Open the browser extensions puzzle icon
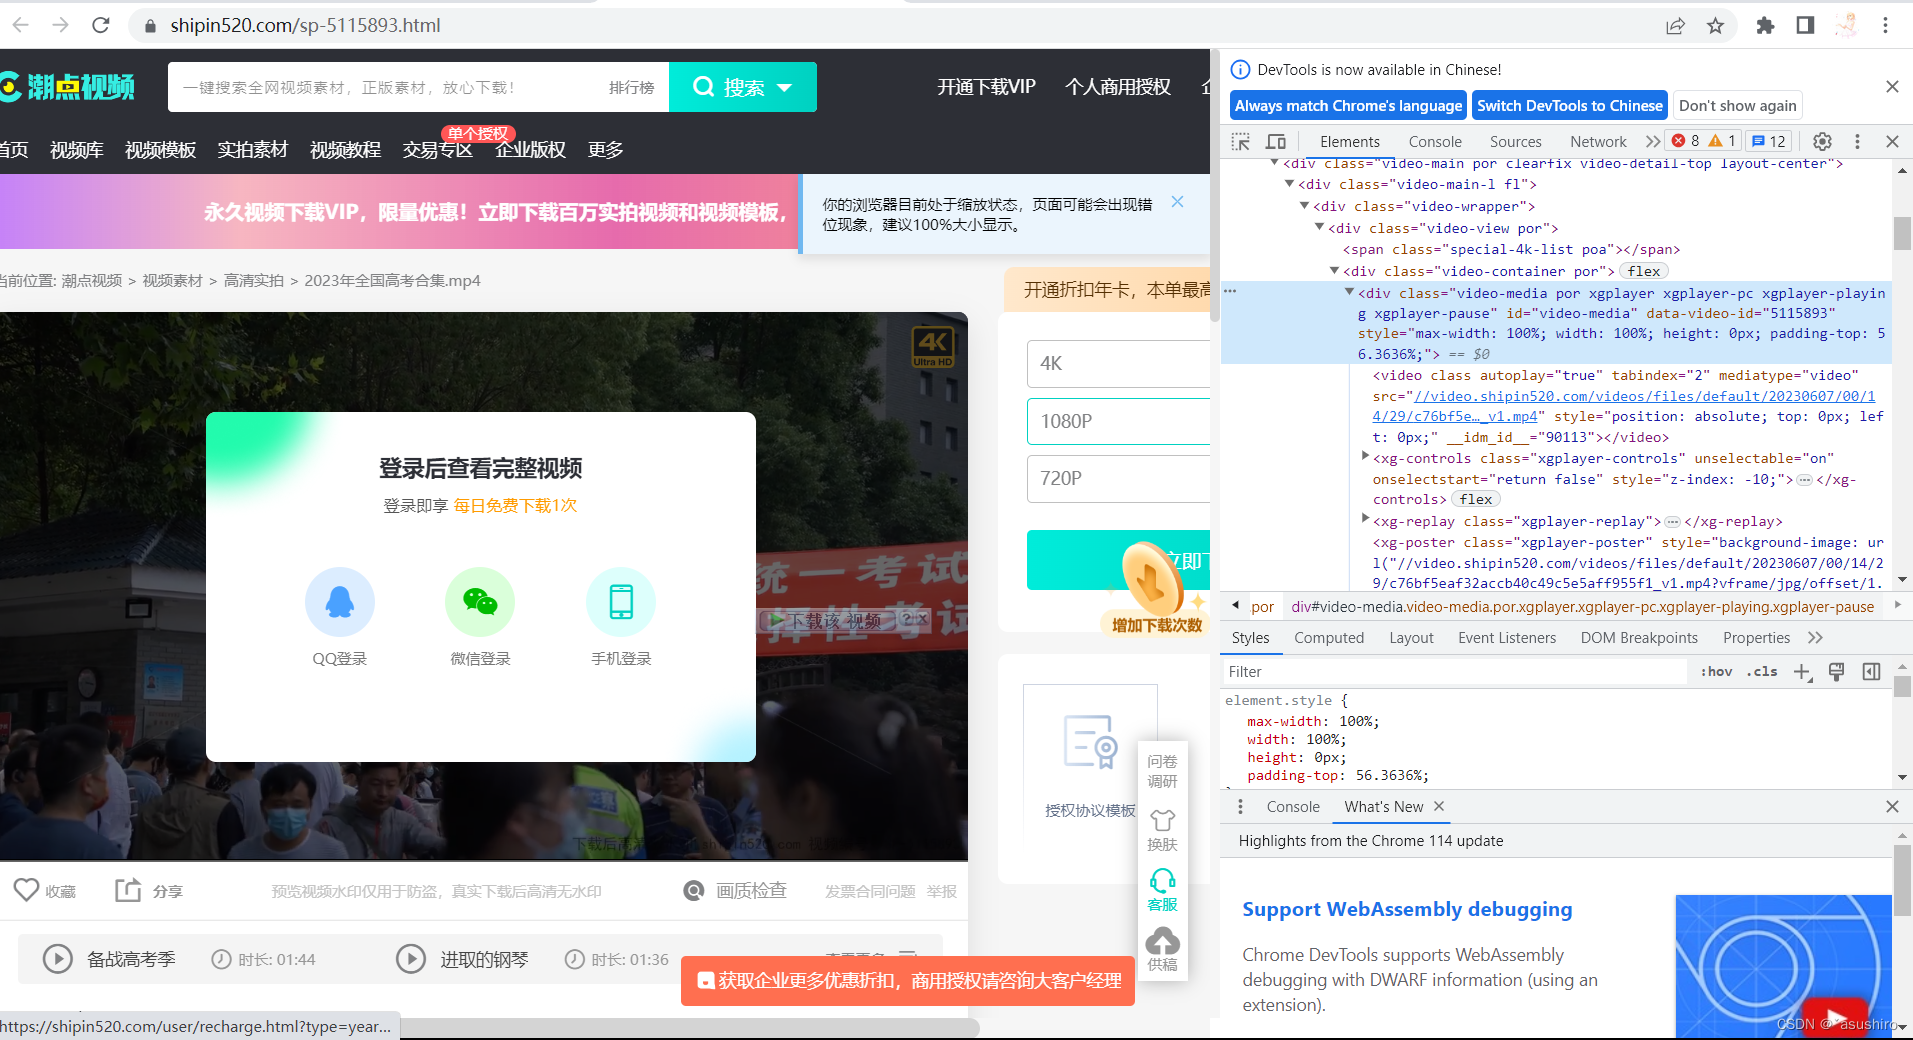The height and width of the screenshot is (1040, 1913). point(1765,26)
